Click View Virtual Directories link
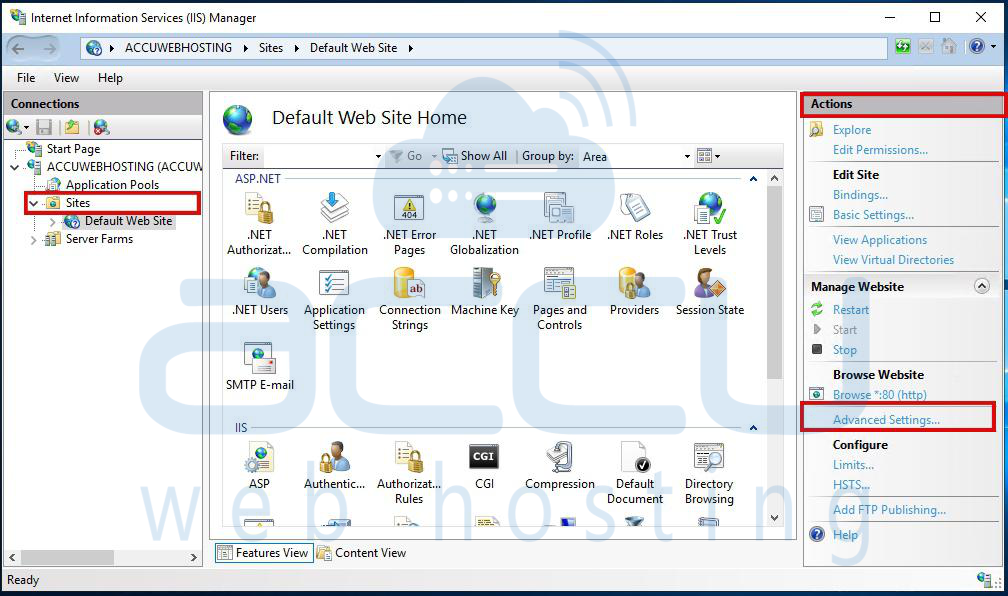The width and height of the screenshot is (1008, 596). click(893, 260)
